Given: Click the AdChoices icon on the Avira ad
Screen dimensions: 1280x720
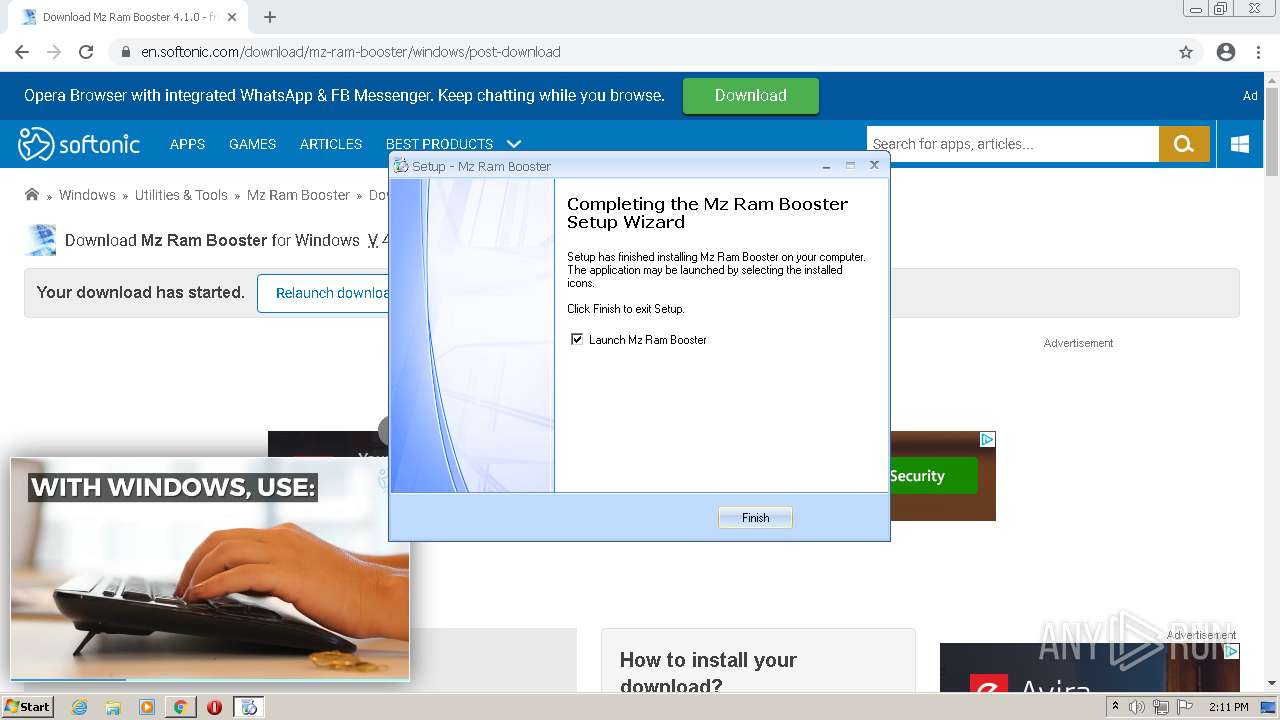Looking at the screenshot, I should tap(1232, 651).
